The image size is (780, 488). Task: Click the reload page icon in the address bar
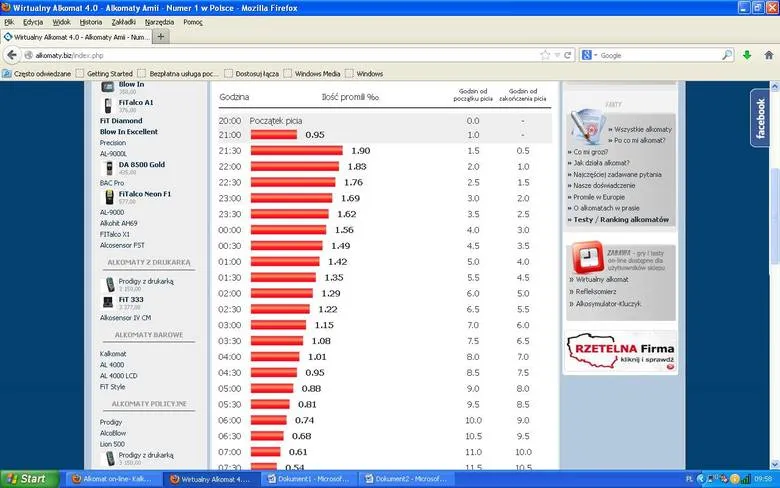[x=568, y=55]
